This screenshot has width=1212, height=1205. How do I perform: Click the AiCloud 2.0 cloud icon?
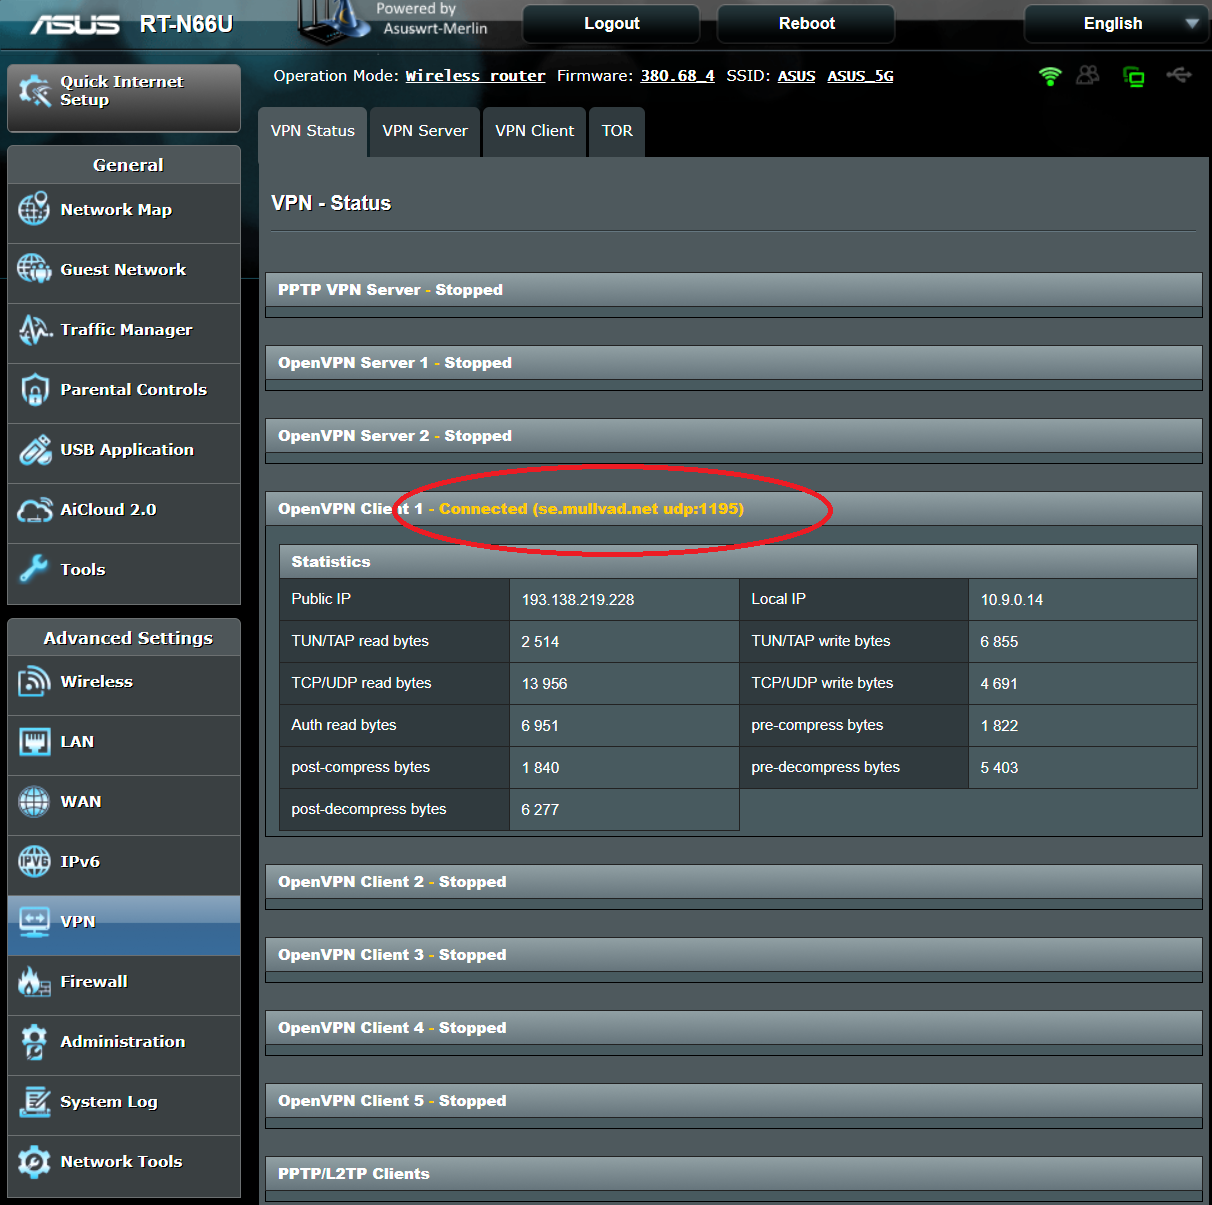tap(34, 510)
